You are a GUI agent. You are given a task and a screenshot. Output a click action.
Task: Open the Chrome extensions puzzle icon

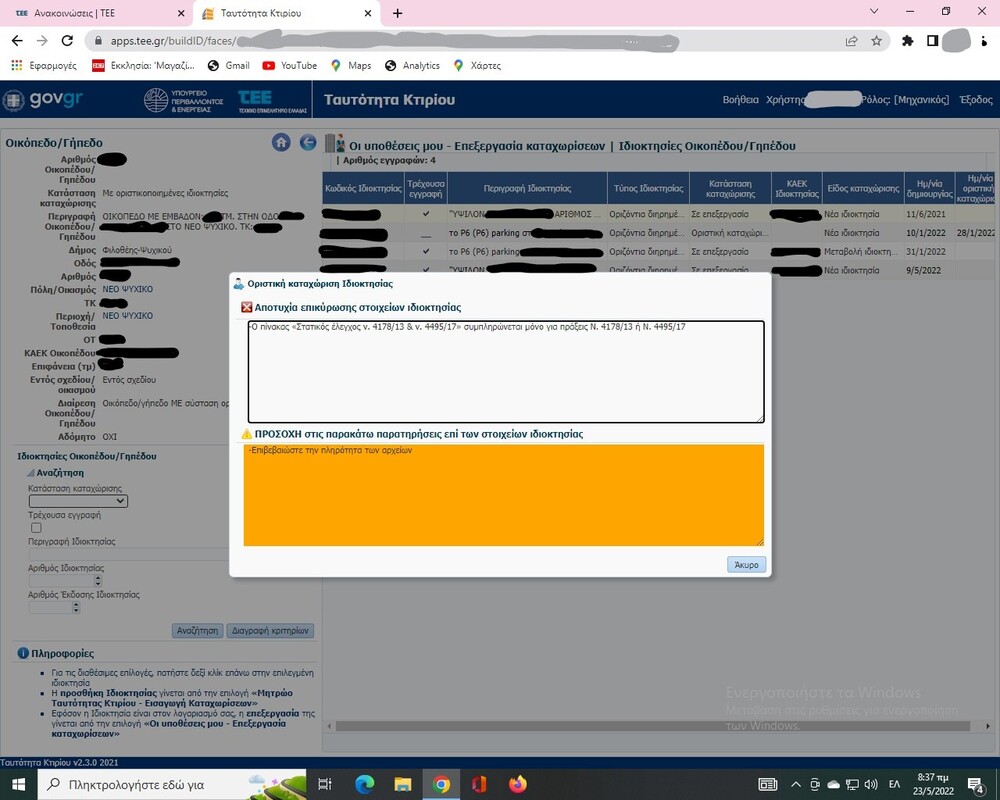908,41
